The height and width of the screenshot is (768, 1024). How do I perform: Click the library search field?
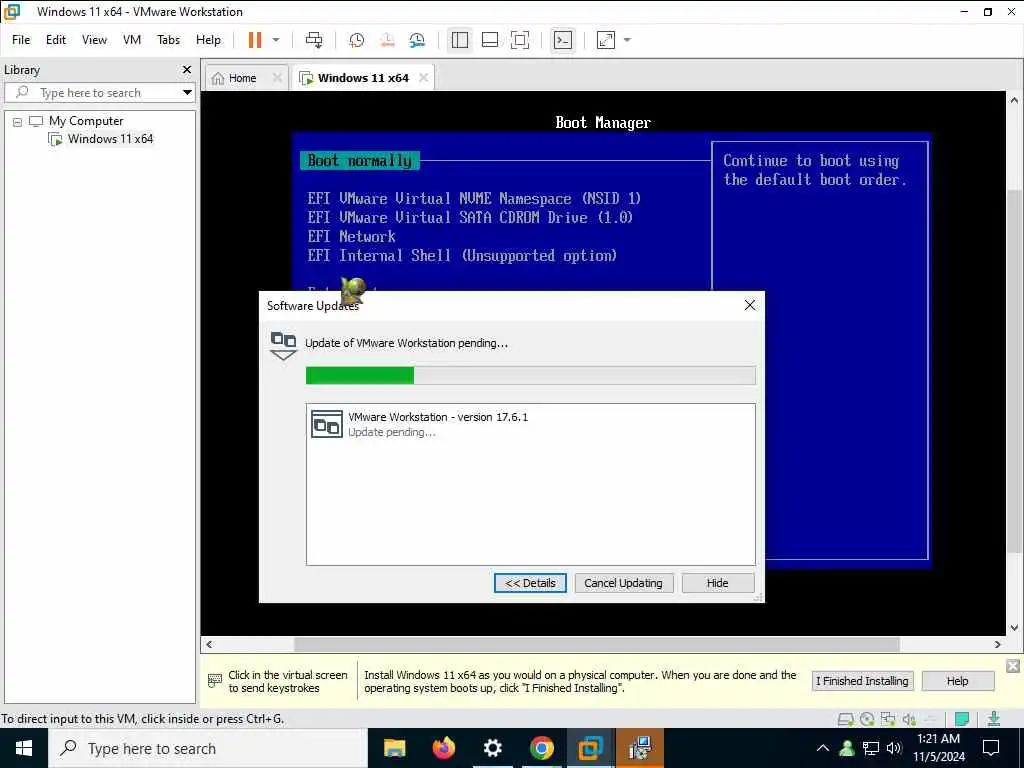coord(93,93)
